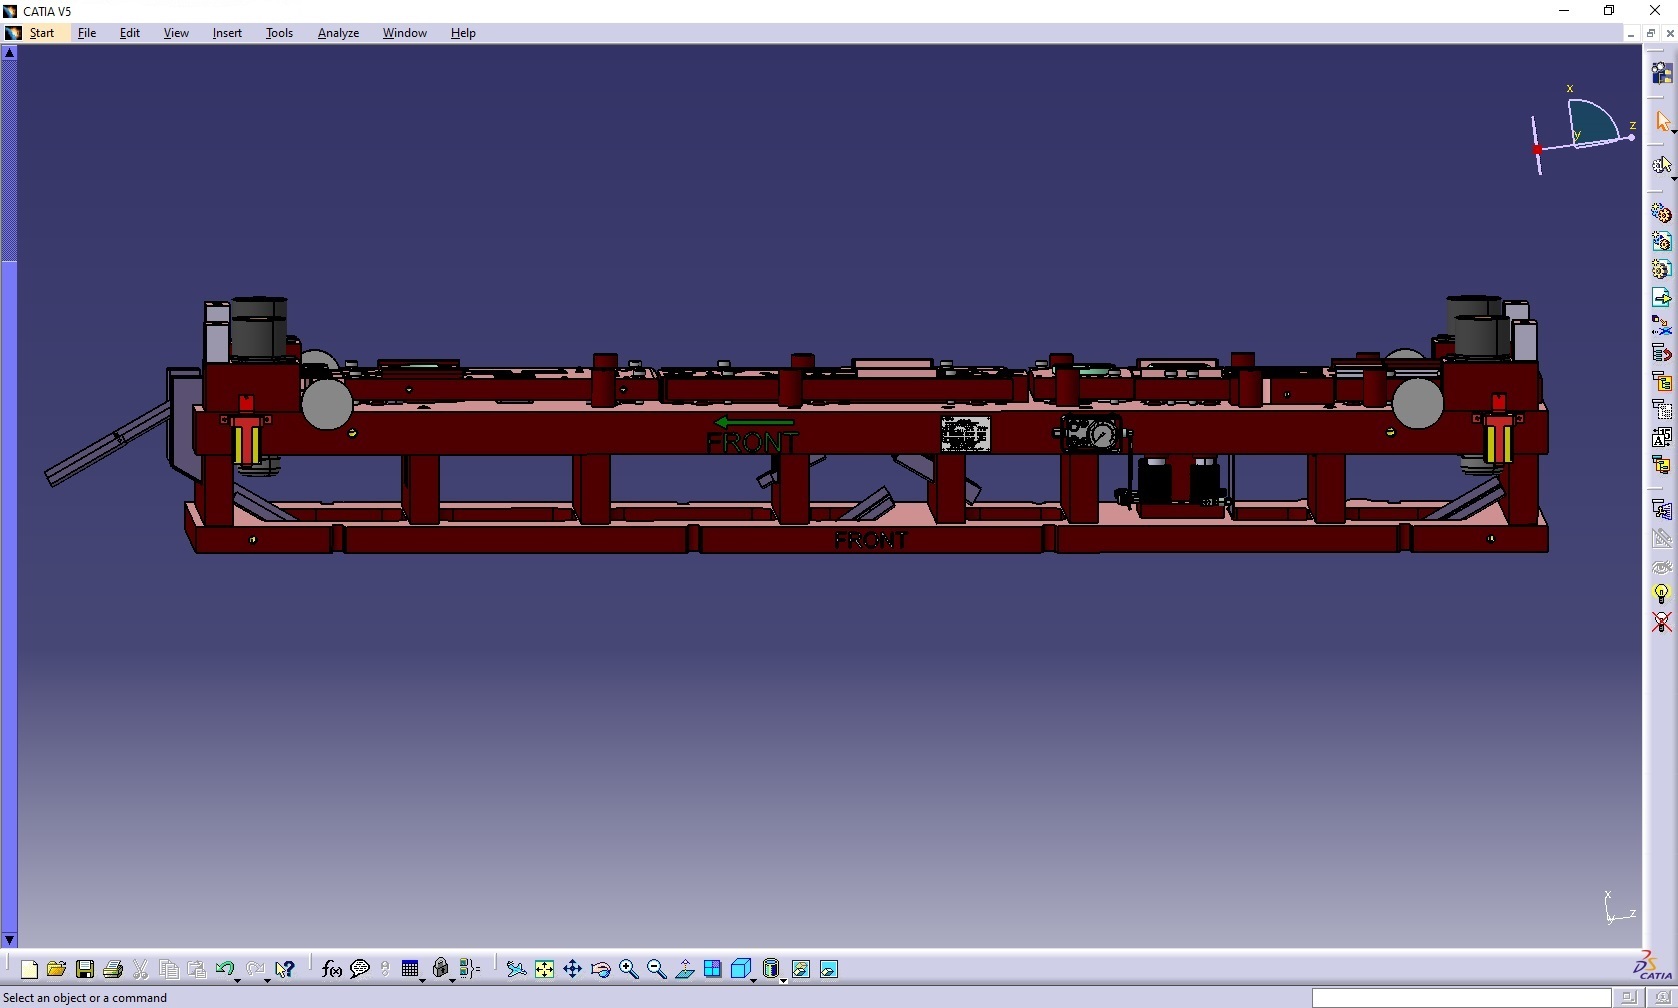Toggle Swap visible space
This screenshot has height=1008, width=1678.
click(829, 969)
